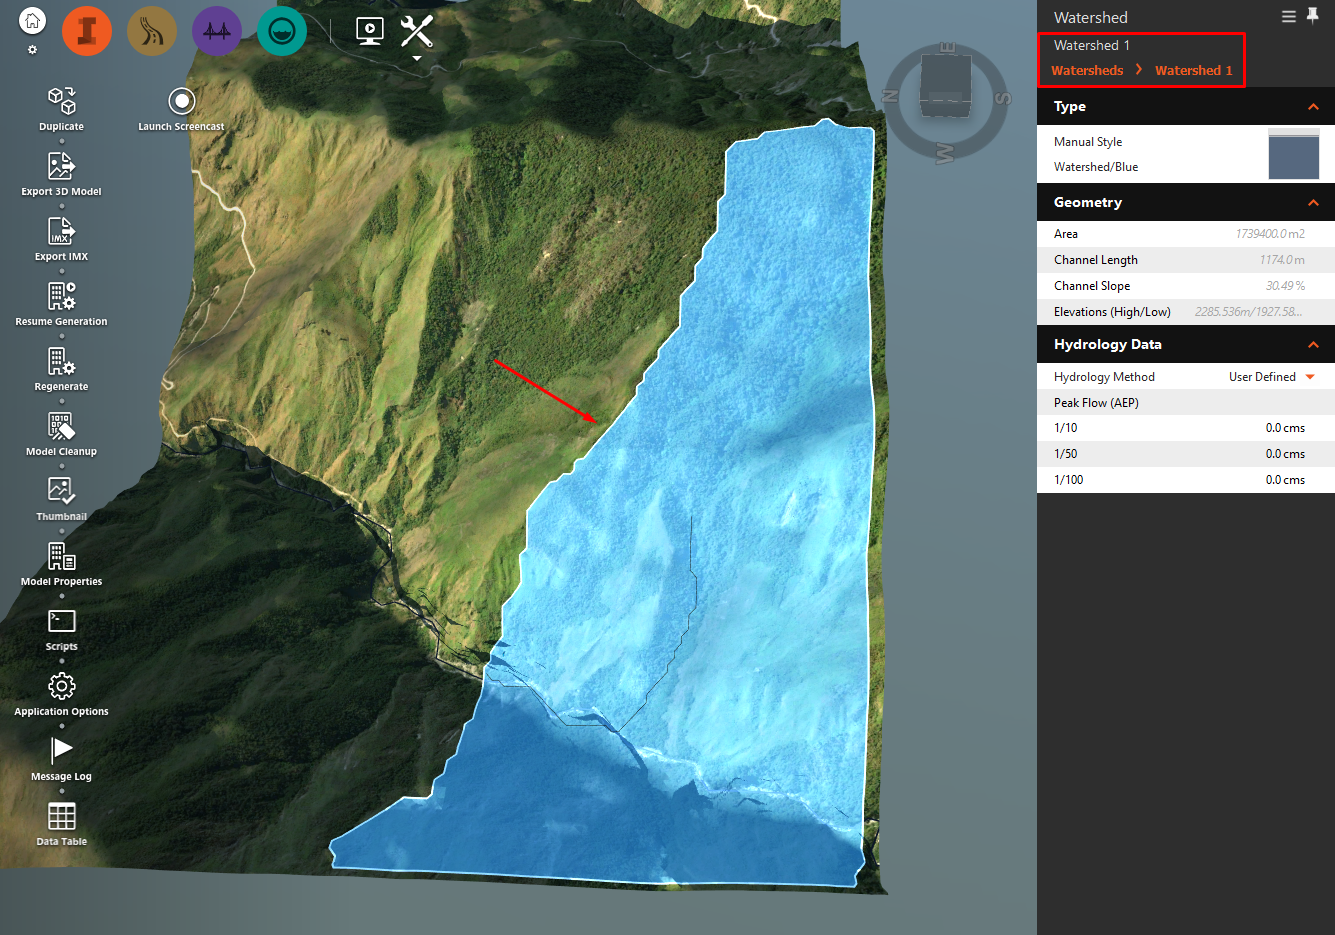
Task: Open the Data Table
Action: click(x=61, y=823)
